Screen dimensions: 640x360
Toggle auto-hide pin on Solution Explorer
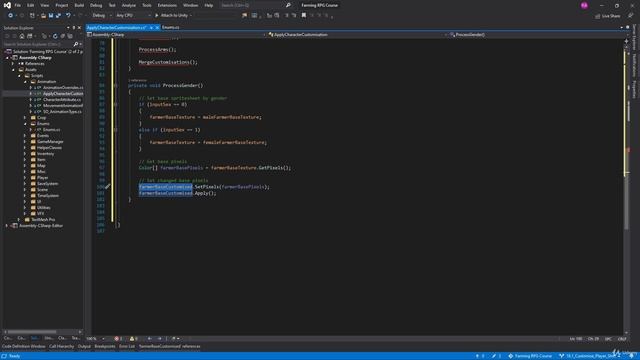pyautogui.click(x=74, y=28)
